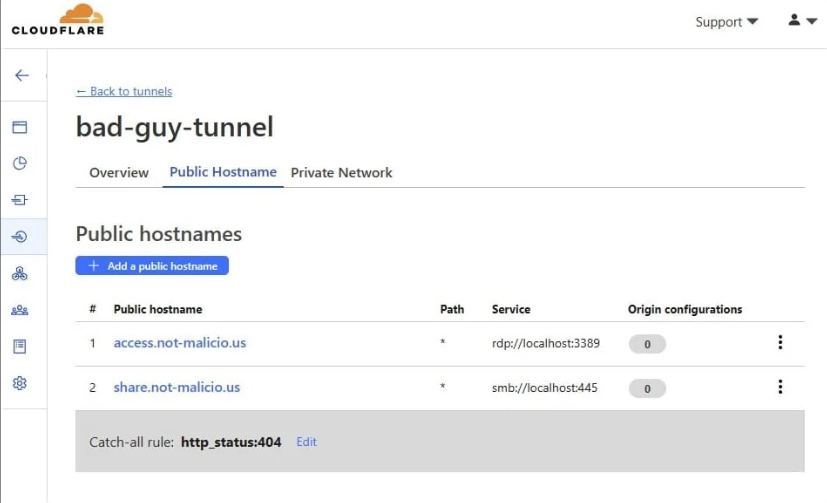The height and width of the screenshot is (503, 827).
Task: Open the share.not-malicio.us hostname link
Action: coord(177,388)
